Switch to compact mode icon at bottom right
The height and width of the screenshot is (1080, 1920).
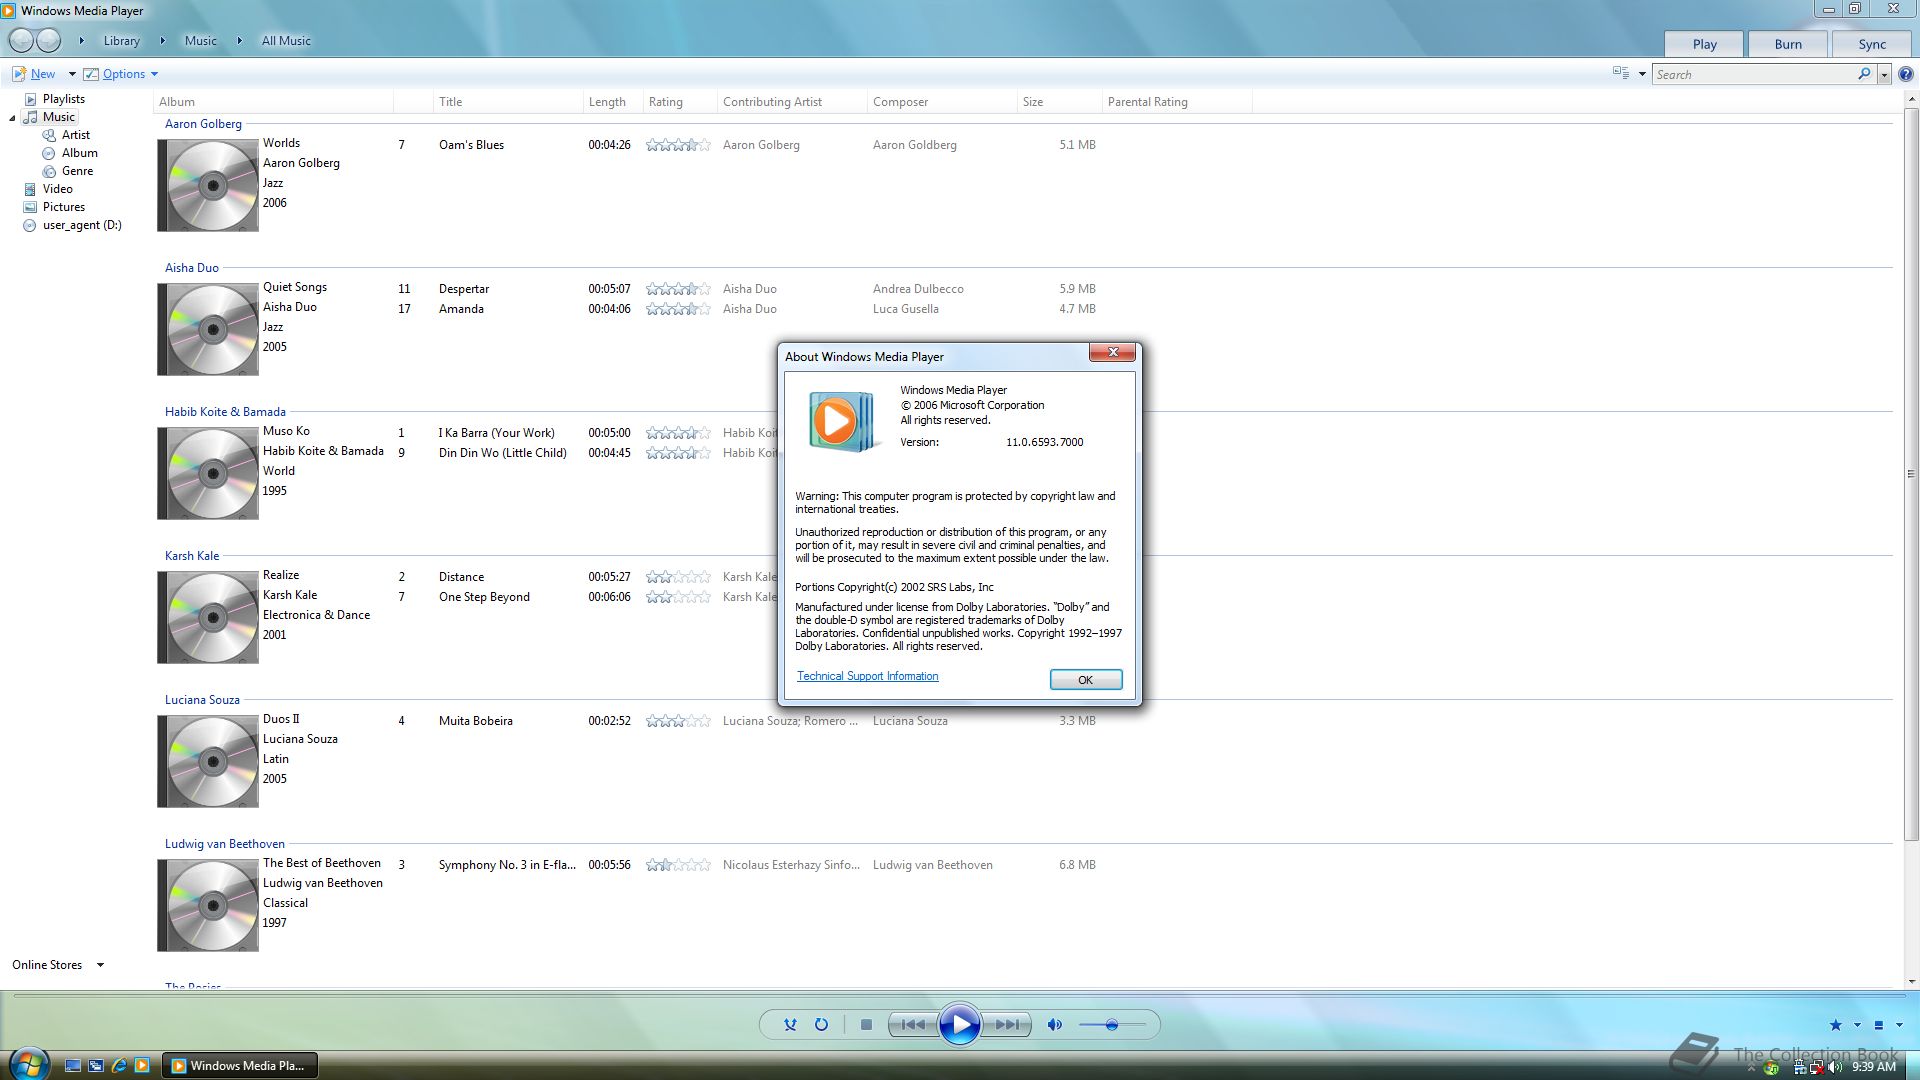[1879, 1025]
